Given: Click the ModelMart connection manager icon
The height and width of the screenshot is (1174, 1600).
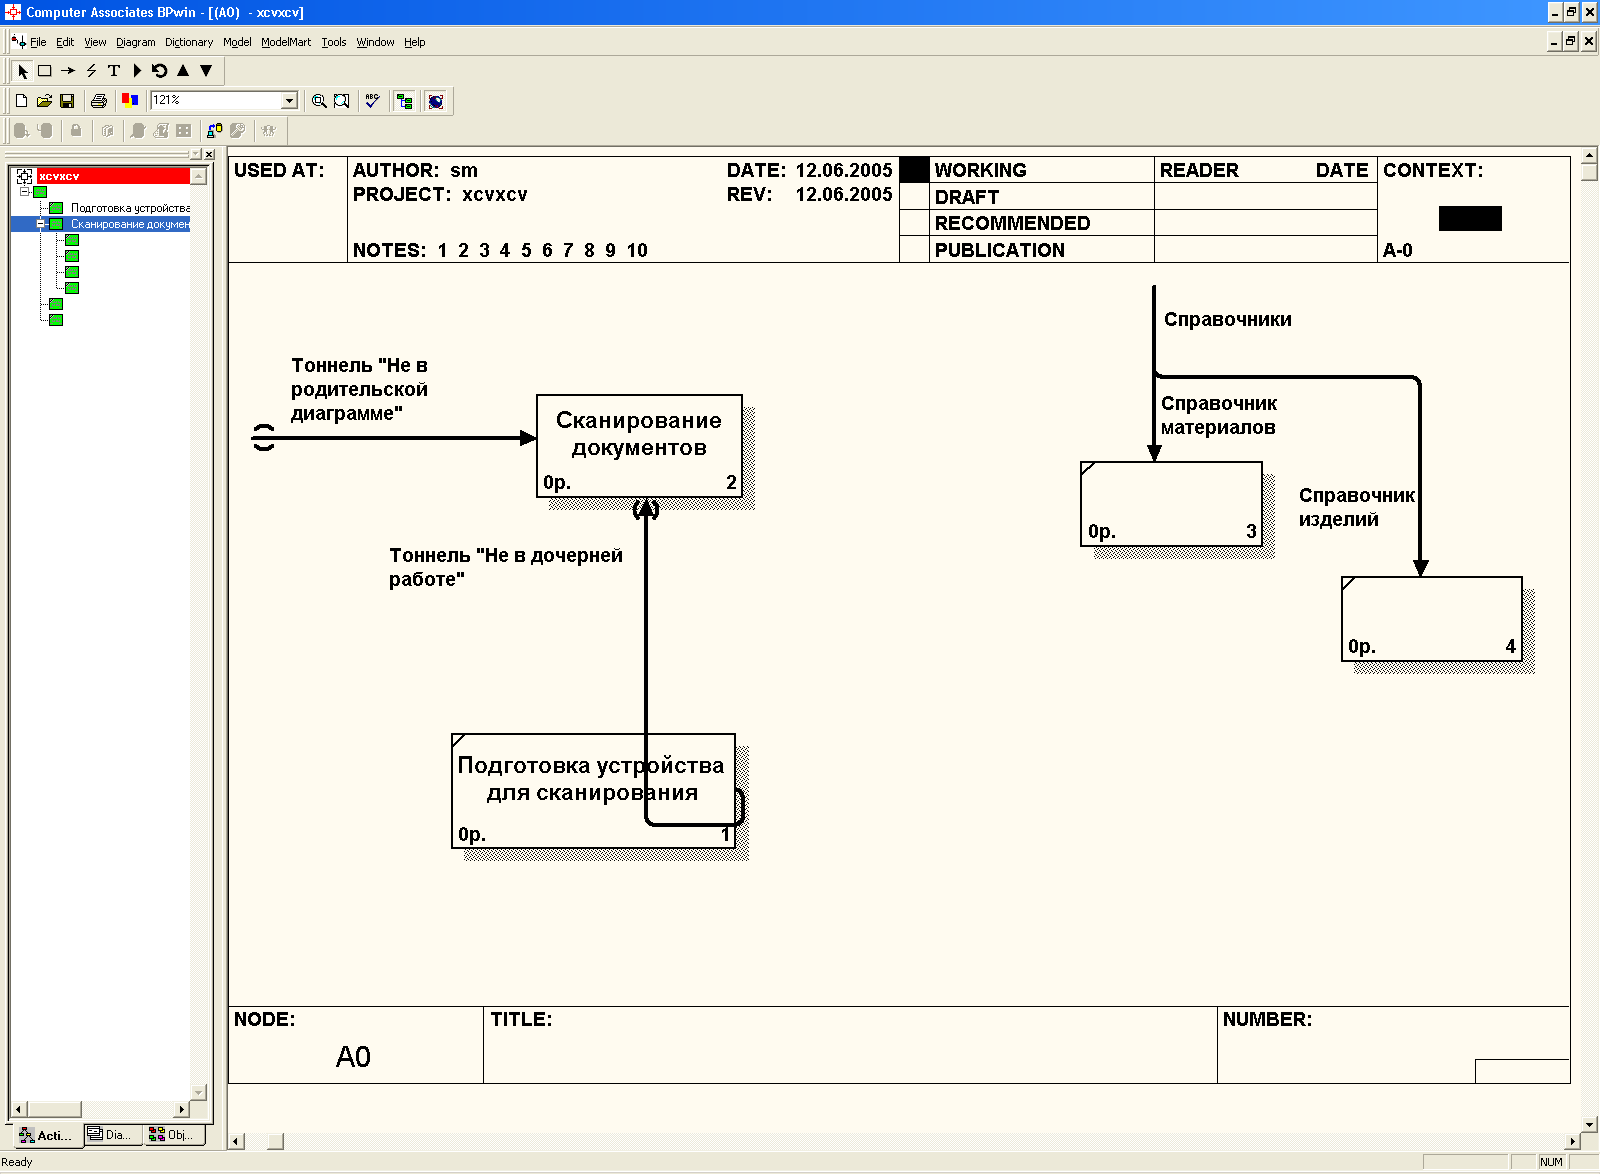Looking at the screenshot, I should coord(214,131).
